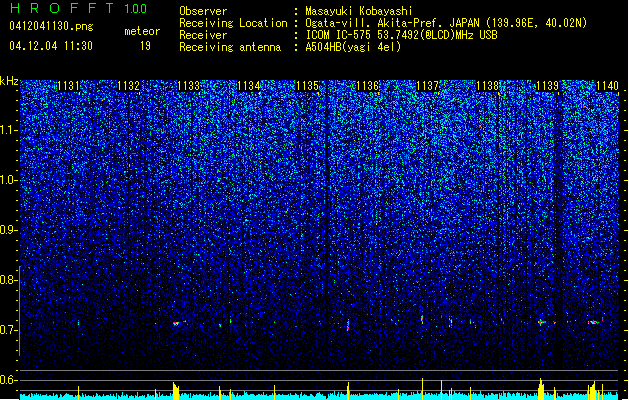Click the tall yellow intensity spike at 1133
The height and width of the screenshot is (400, 629).
pos(176,391)
